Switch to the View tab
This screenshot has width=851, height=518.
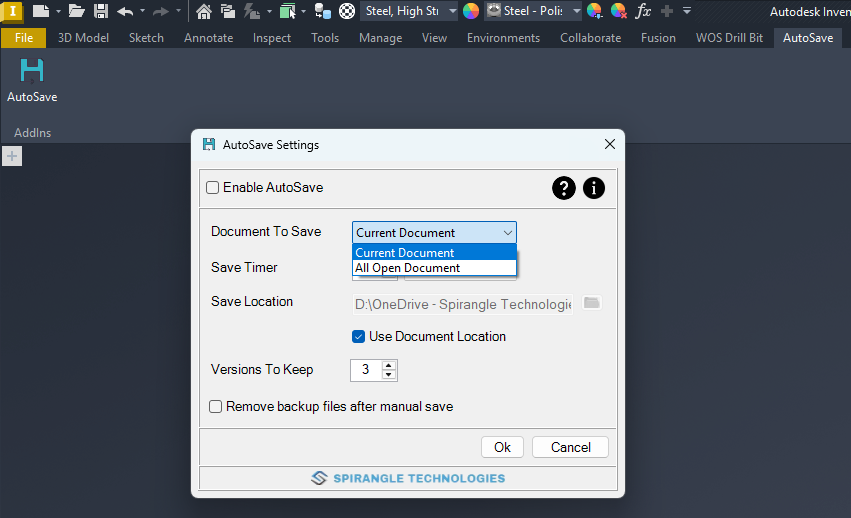click(434, 38)
